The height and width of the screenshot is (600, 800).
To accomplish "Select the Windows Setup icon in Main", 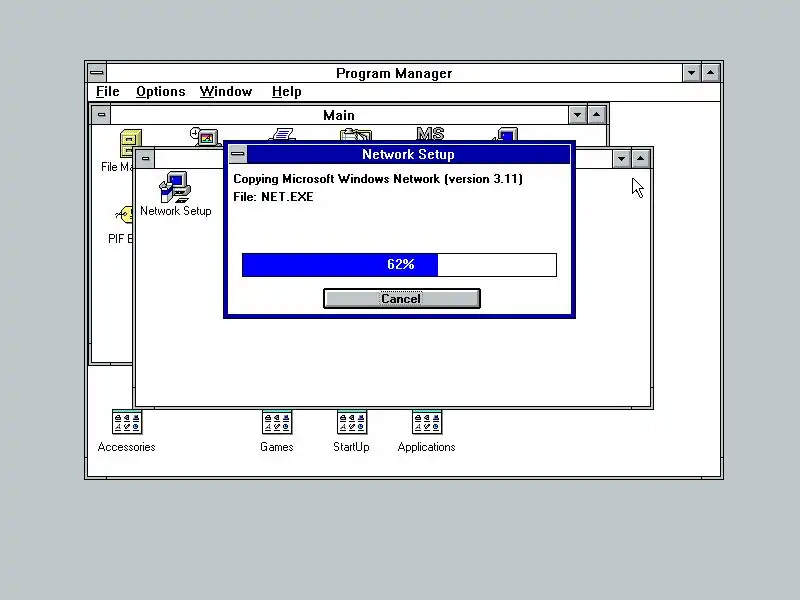I will (506, 135).
